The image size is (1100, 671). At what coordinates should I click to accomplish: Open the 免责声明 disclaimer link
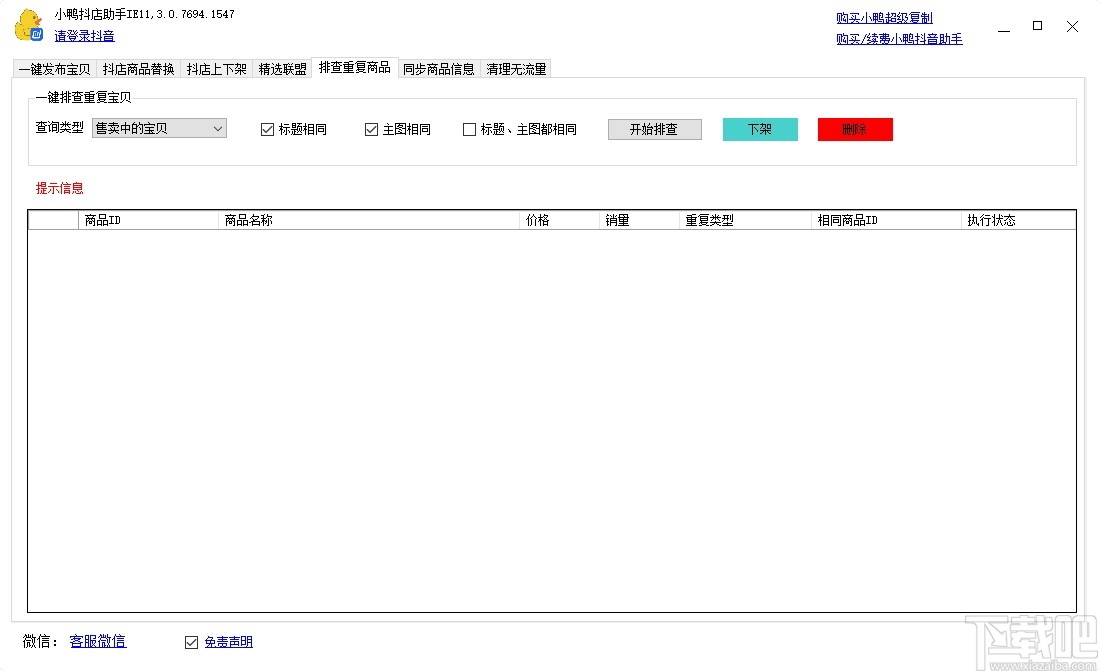(x=229, y=642)
